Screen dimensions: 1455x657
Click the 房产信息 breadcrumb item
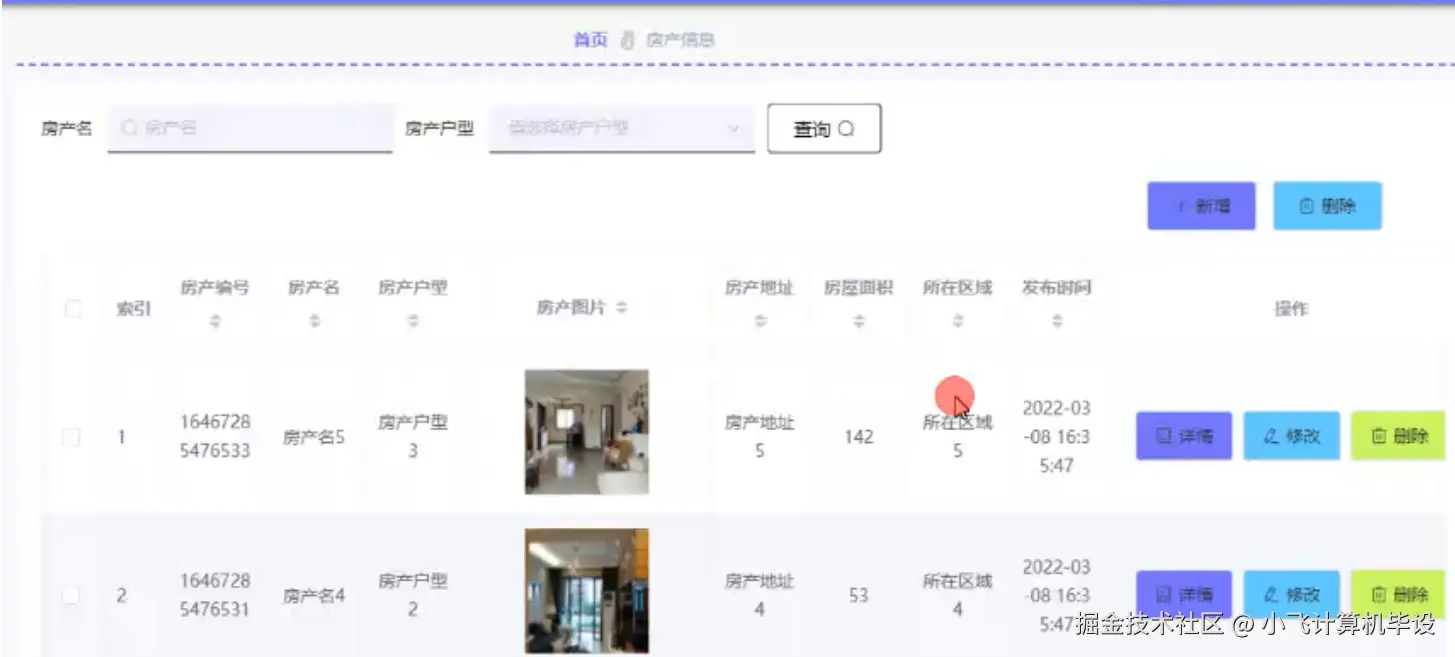(680, 40)
